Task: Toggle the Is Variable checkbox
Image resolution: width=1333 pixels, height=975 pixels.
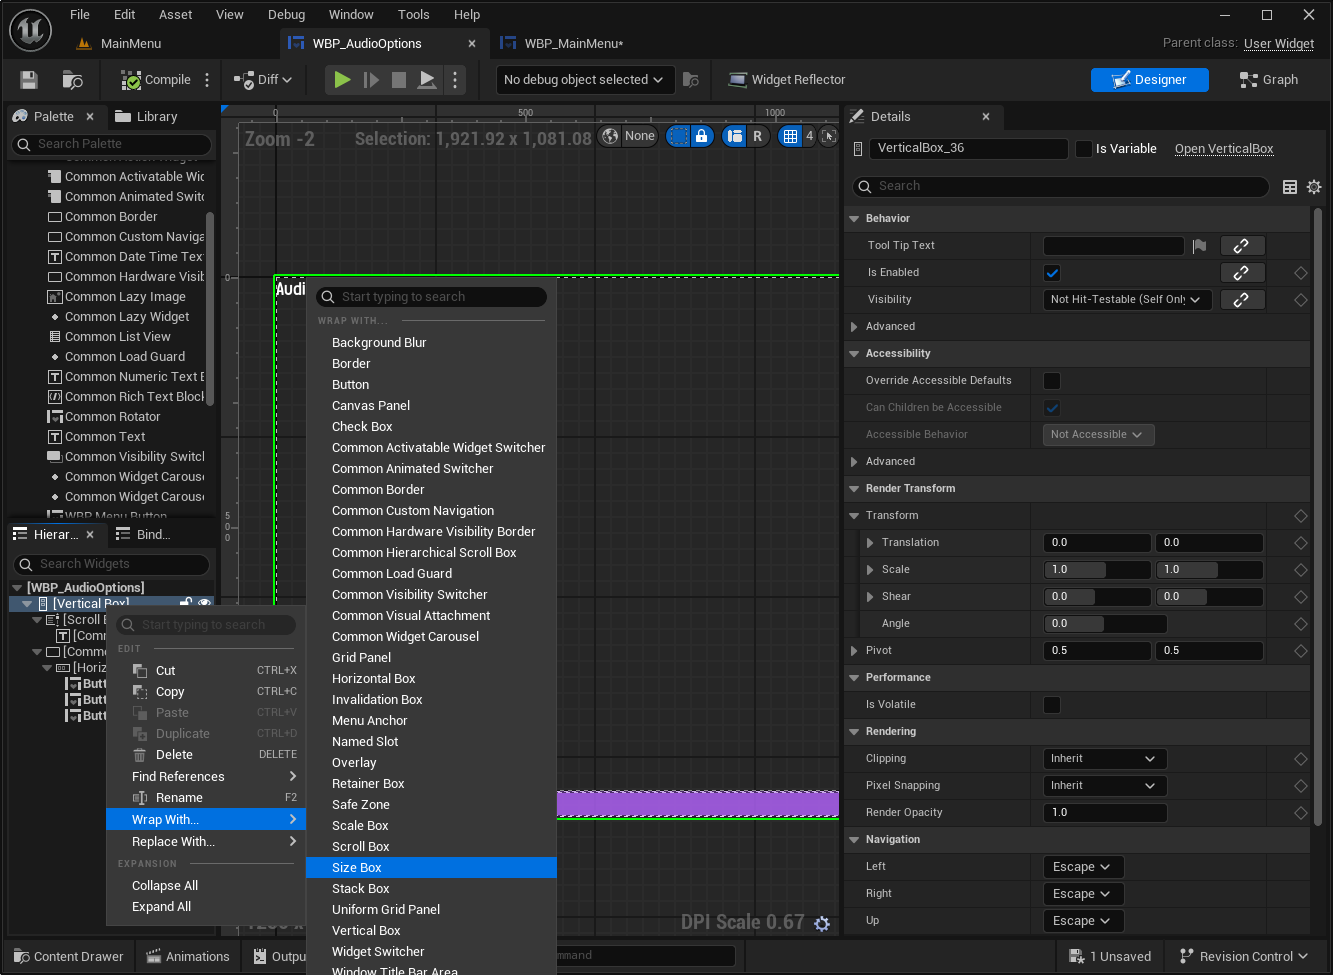Action: click(x=1084, y=149)
